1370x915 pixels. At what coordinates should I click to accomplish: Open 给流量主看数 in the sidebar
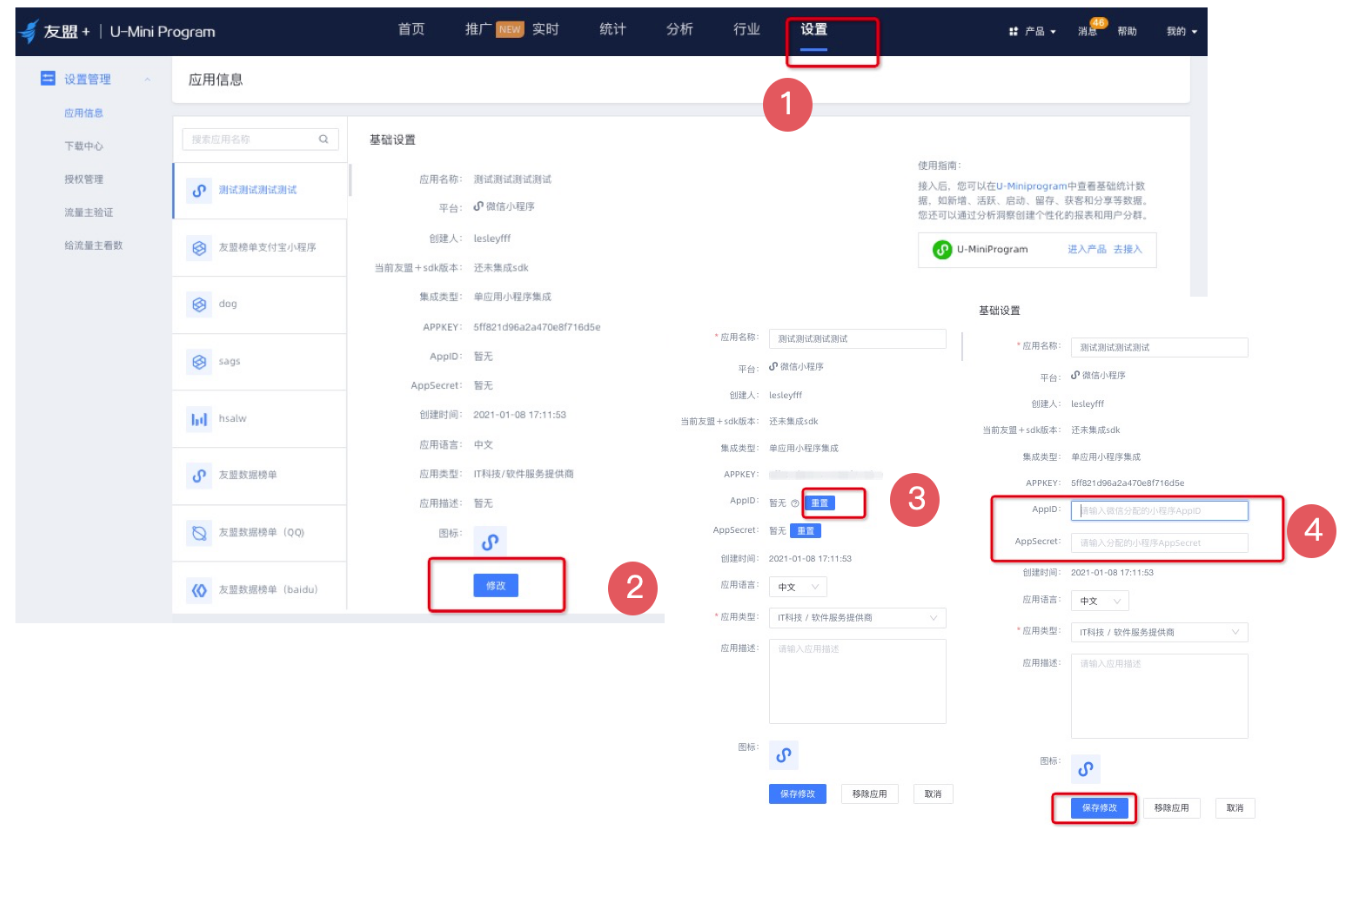coord(94,245)
